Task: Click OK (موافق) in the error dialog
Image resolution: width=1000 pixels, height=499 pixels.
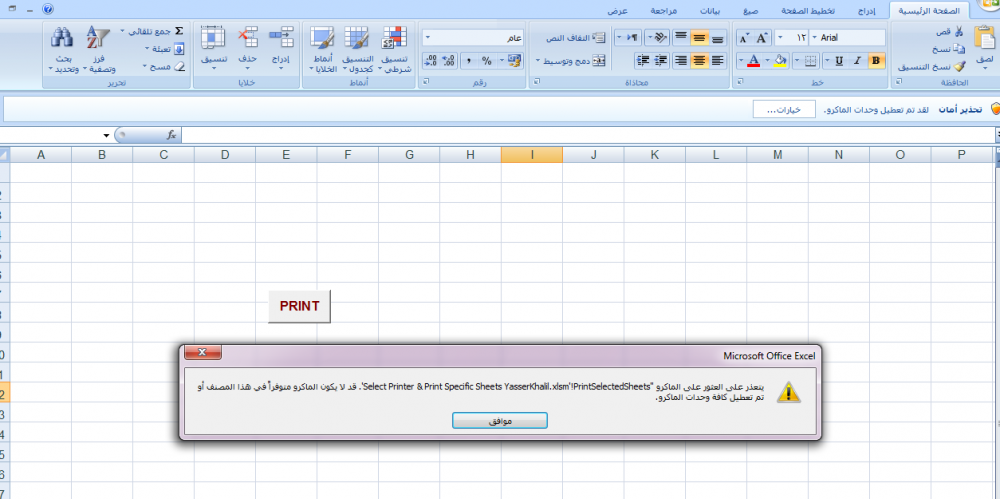Action: pyautogui.click(x=500, y=421)
